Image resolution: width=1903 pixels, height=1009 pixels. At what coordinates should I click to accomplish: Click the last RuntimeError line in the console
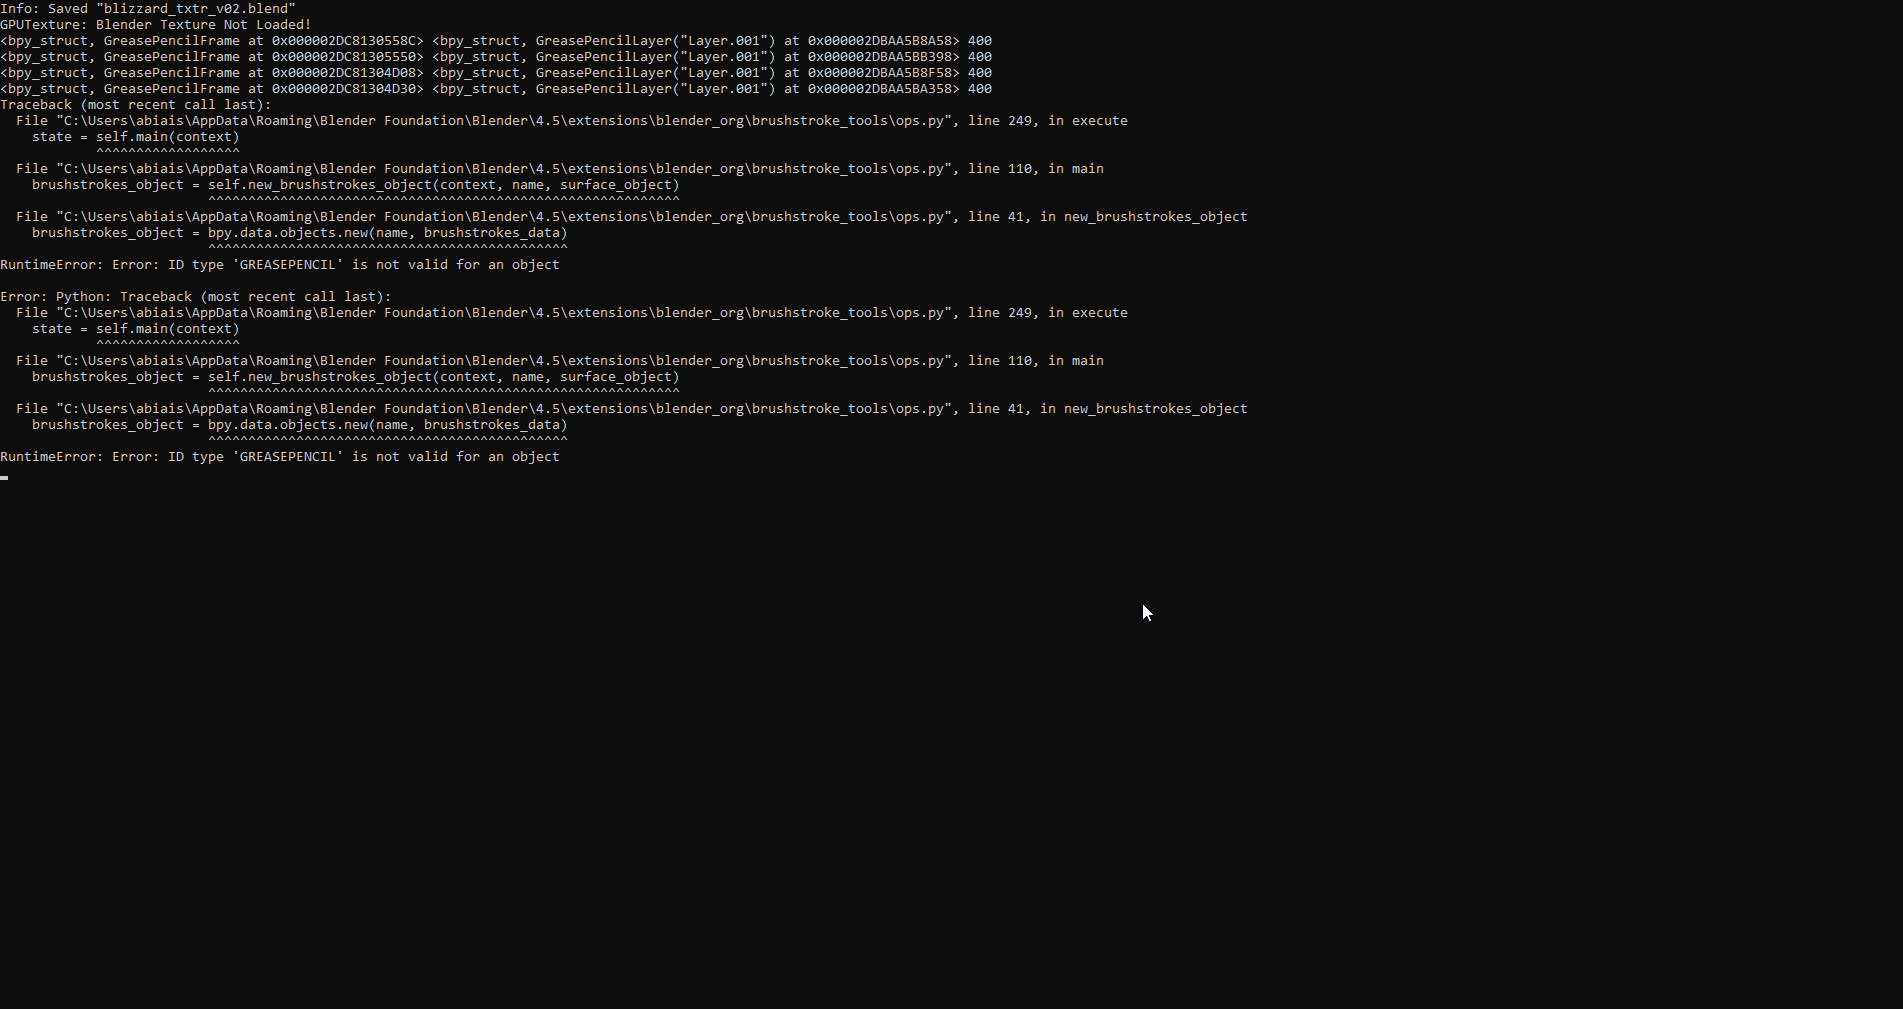[279, 457]
